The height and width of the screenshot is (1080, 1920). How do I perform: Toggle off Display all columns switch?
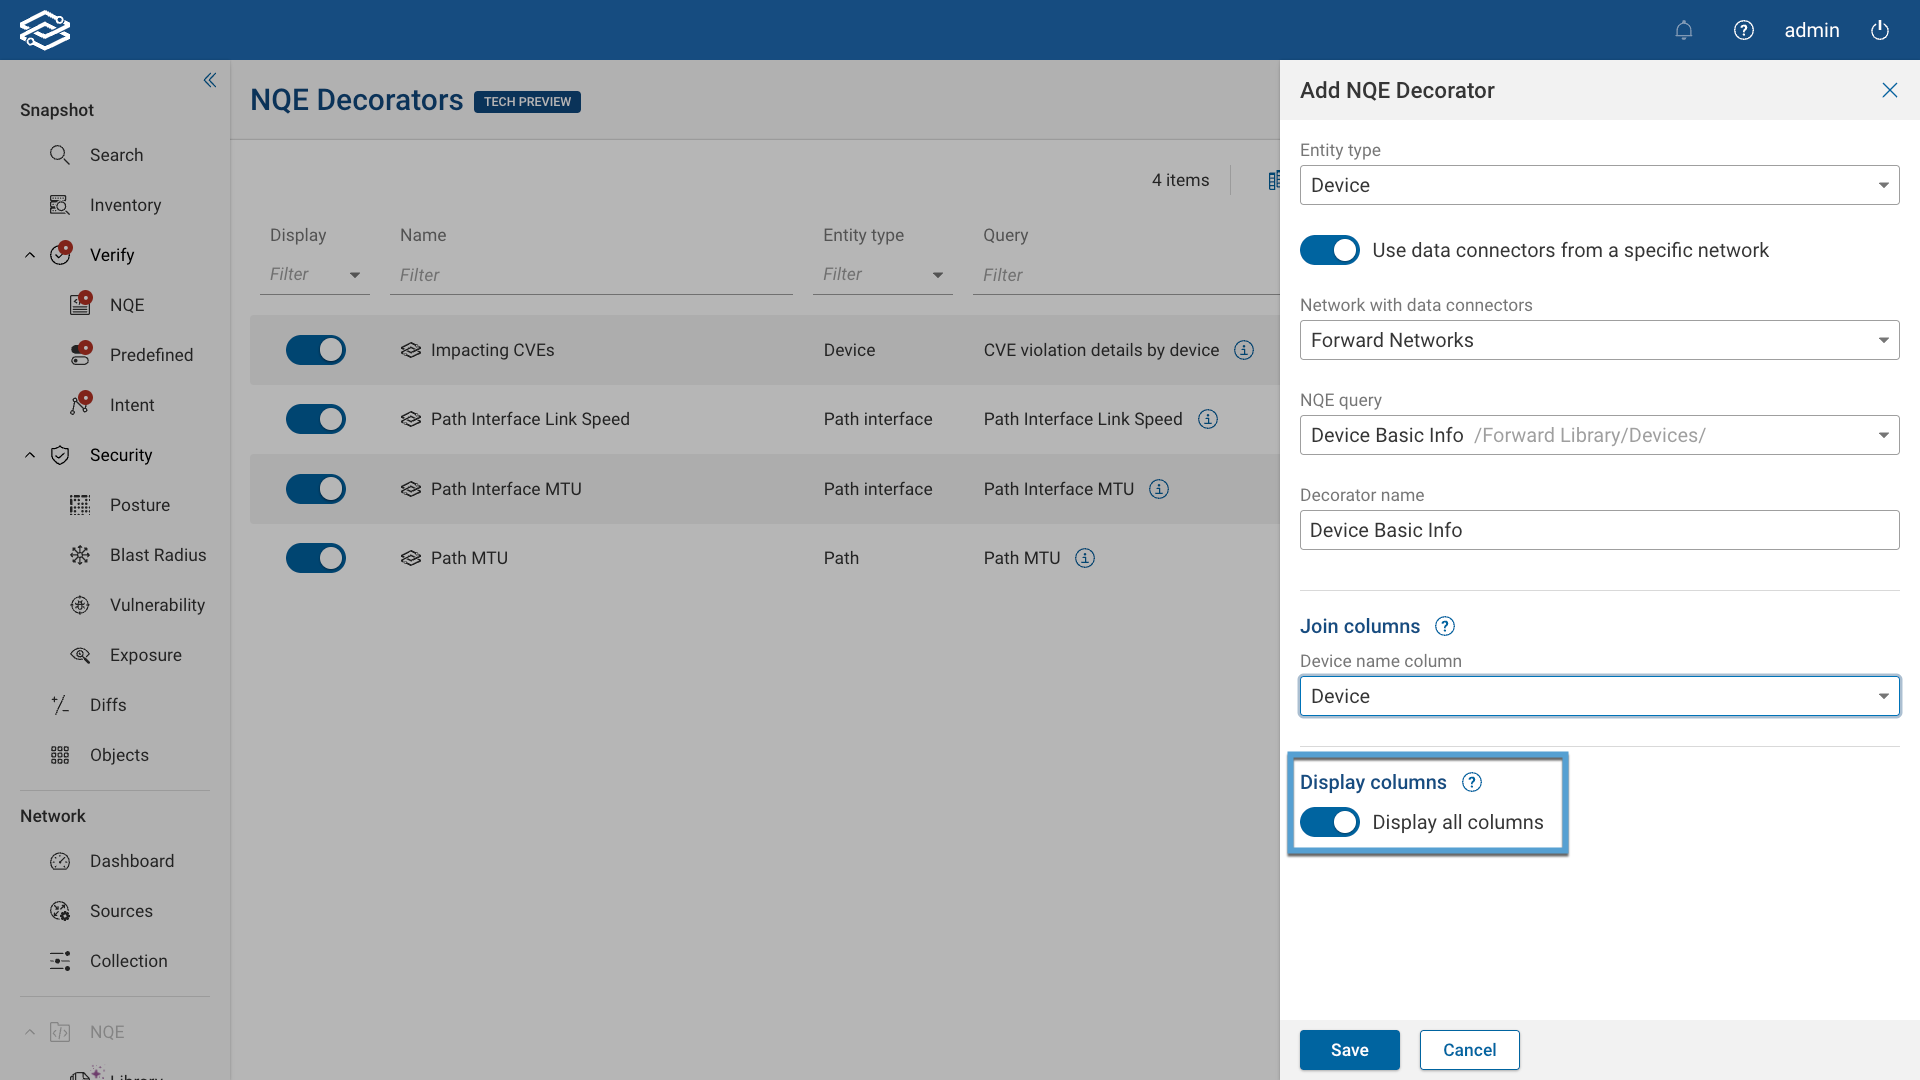click(x=1330, y=822)
